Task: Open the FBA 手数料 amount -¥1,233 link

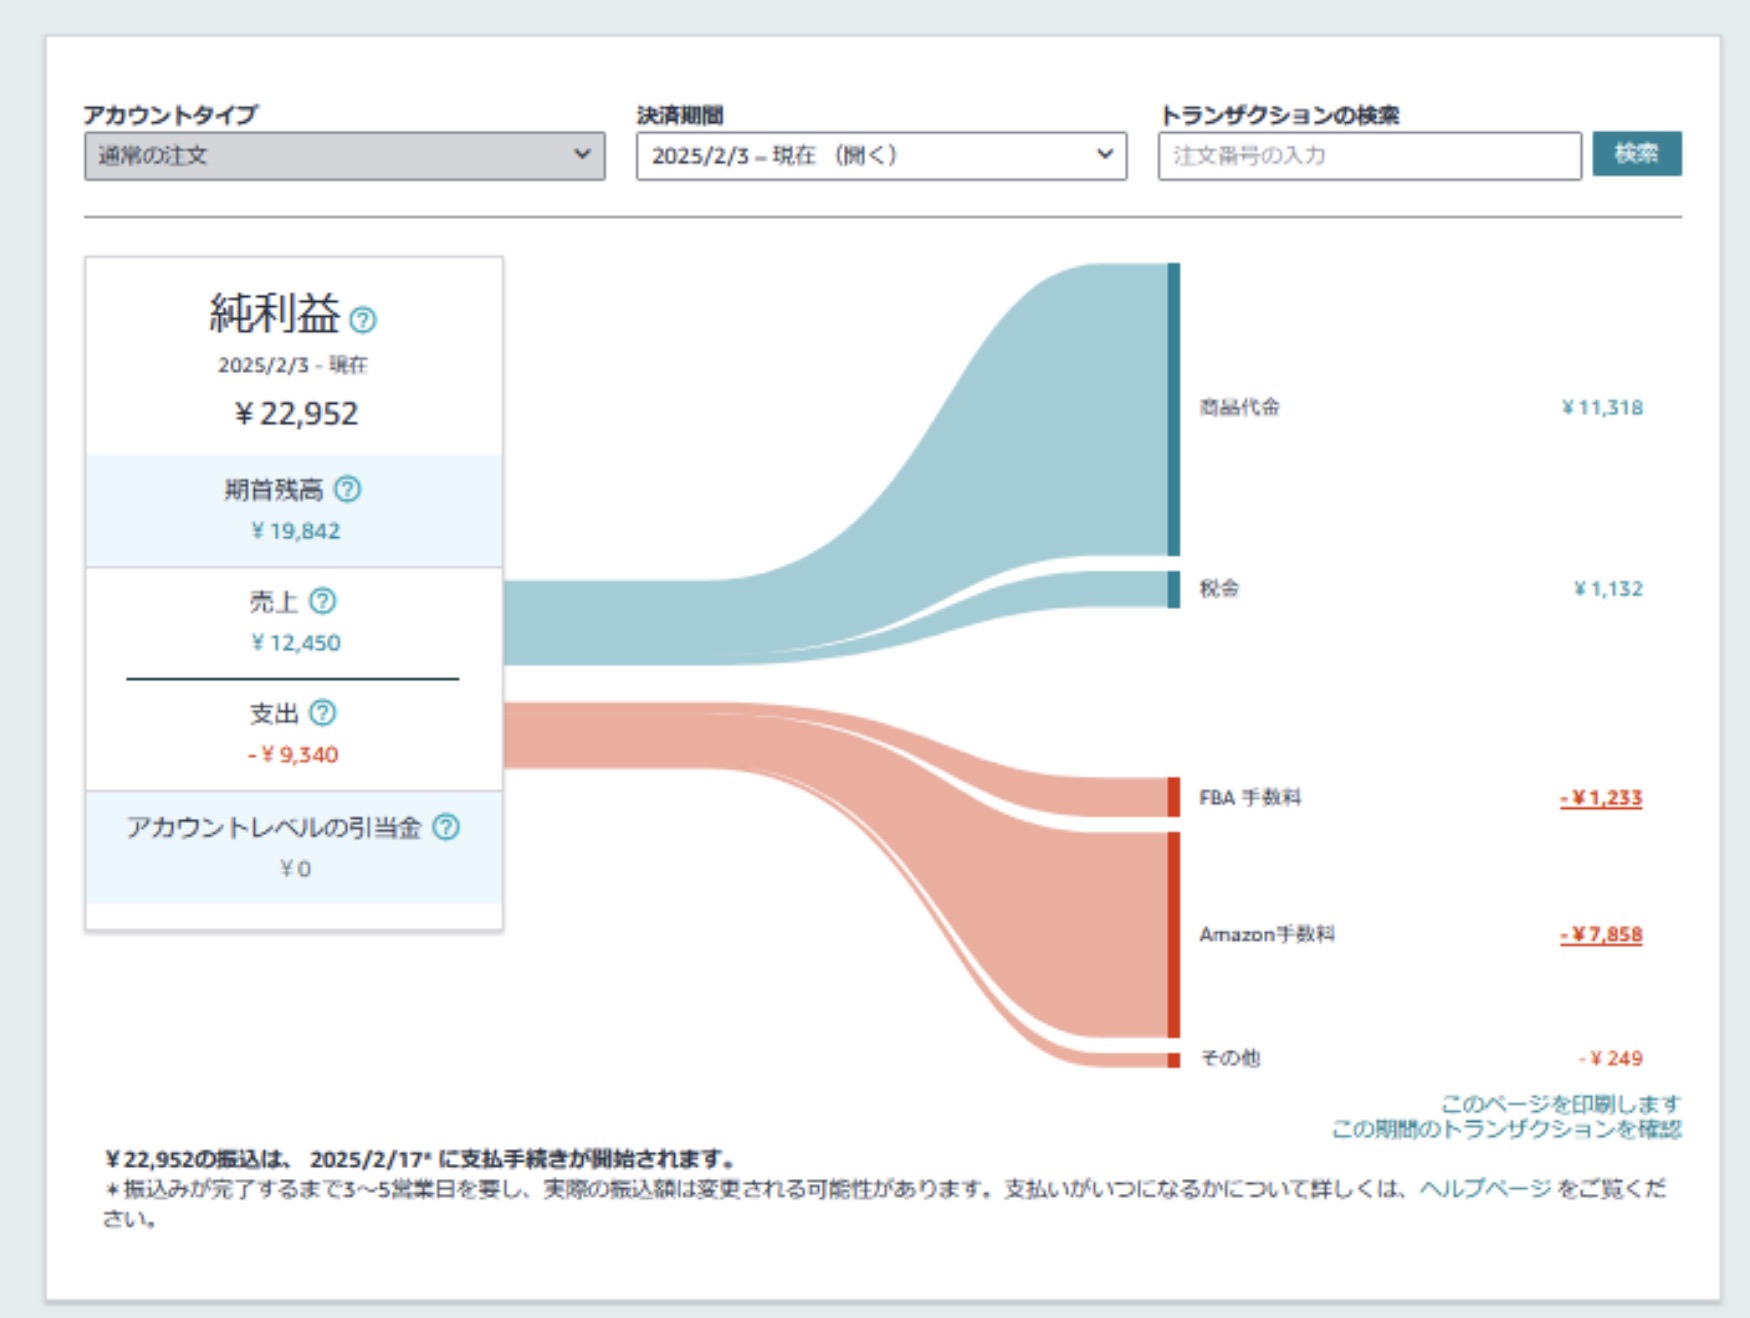Action: (1601, 798)
